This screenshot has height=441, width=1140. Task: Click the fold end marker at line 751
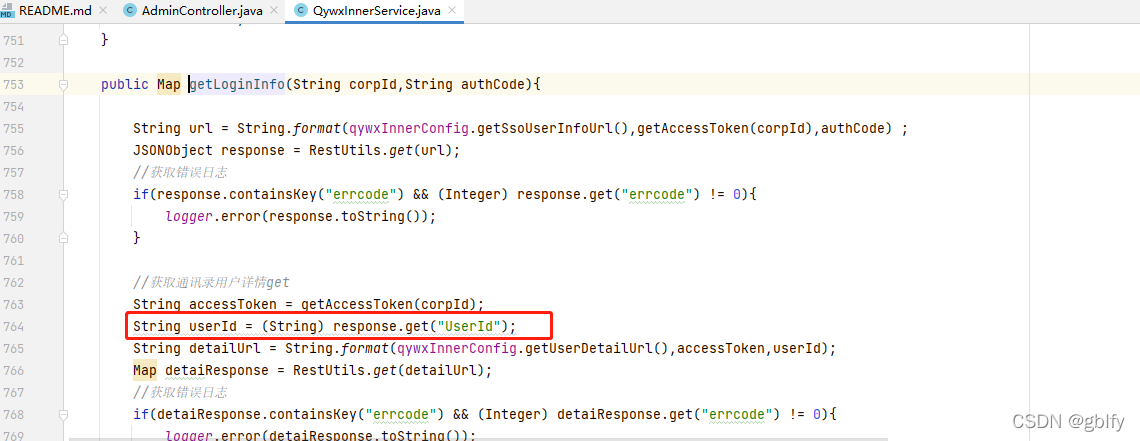[63, 41]
